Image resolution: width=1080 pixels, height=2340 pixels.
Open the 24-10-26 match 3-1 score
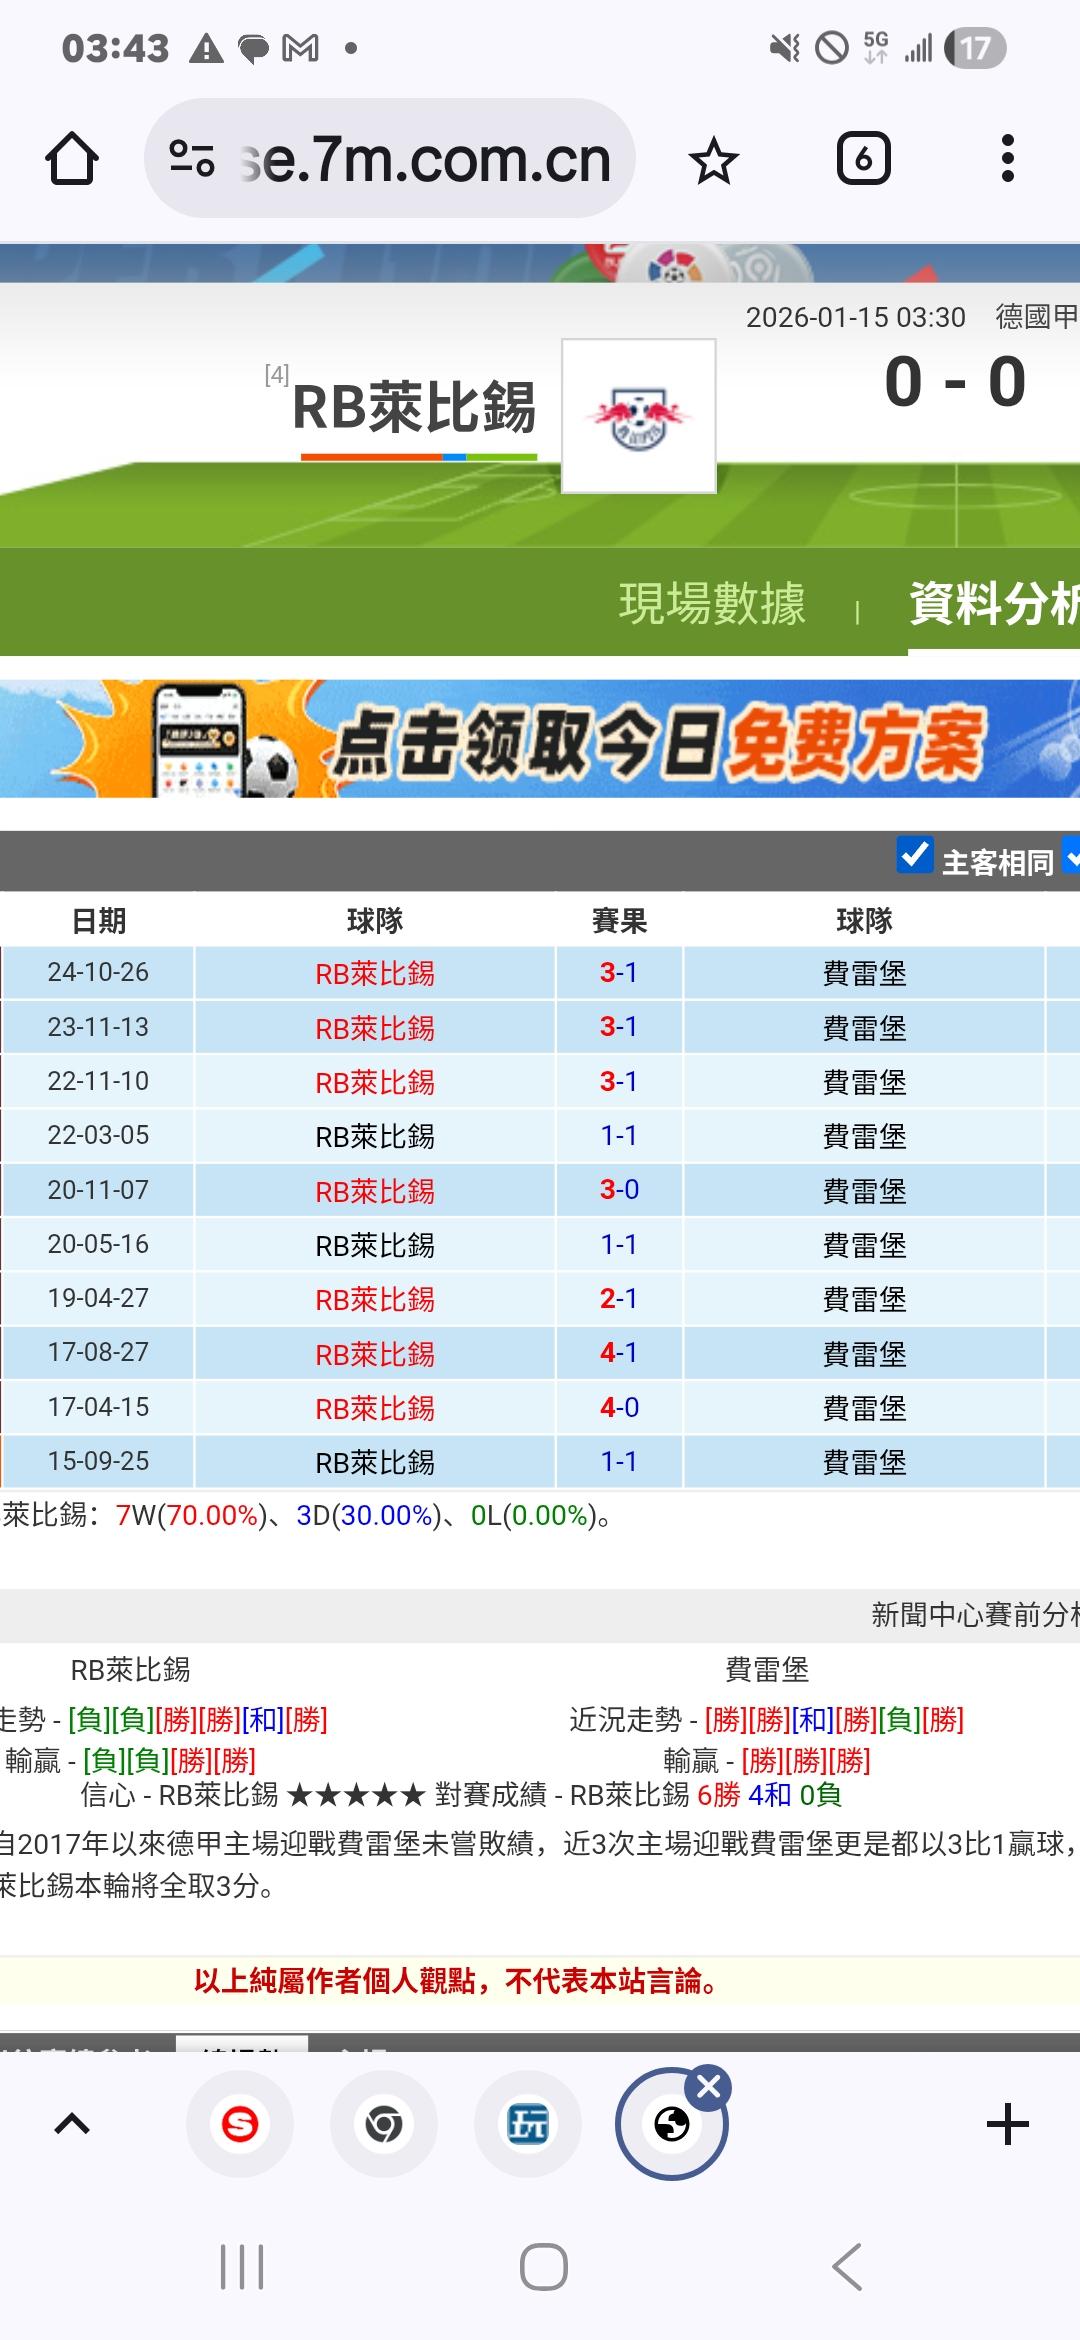(618, 973)
